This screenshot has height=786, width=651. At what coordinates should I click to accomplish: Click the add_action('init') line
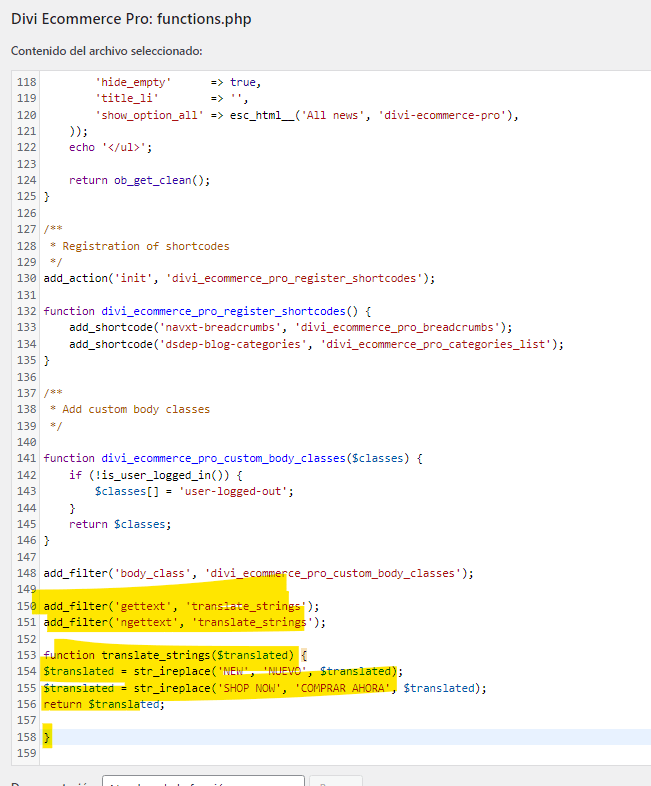239,278
